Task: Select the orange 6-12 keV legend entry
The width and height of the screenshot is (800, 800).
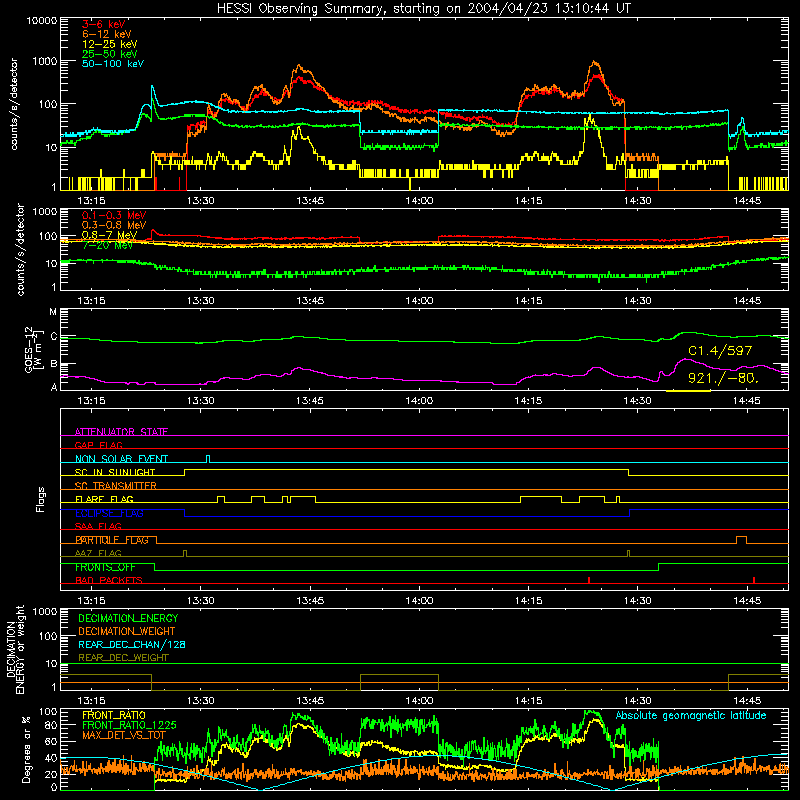Action: click(x=107, y=34)
